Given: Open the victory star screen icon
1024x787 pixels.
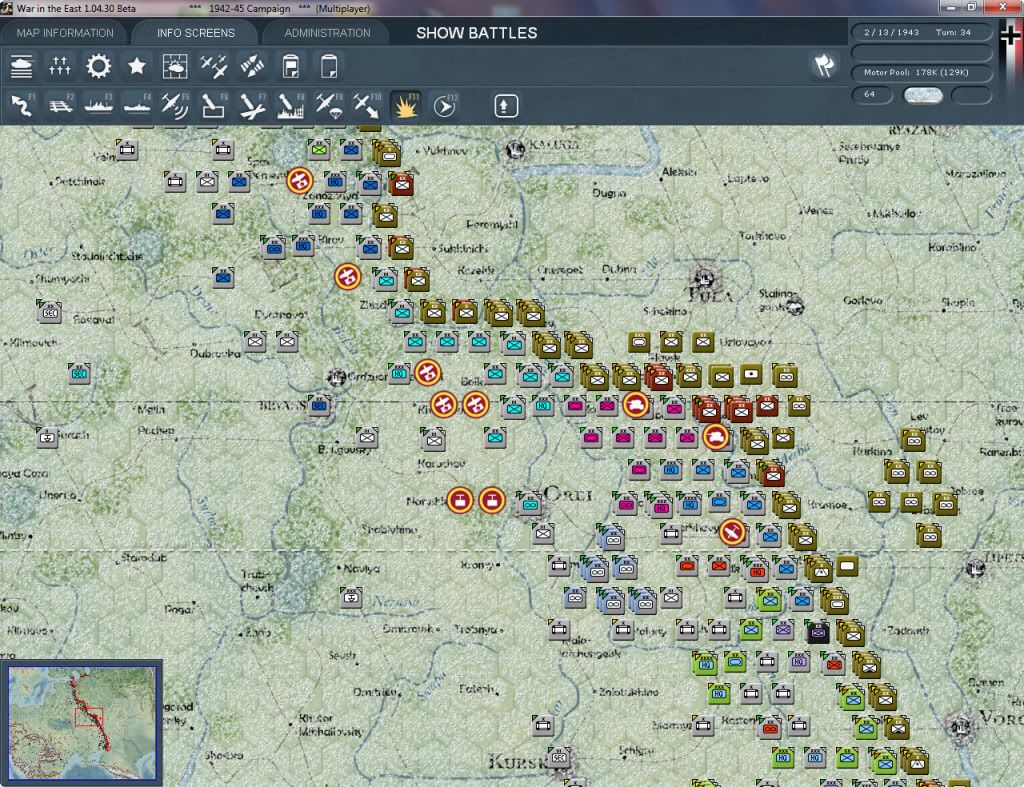Looking at the screenshot, I should point(136,67).
